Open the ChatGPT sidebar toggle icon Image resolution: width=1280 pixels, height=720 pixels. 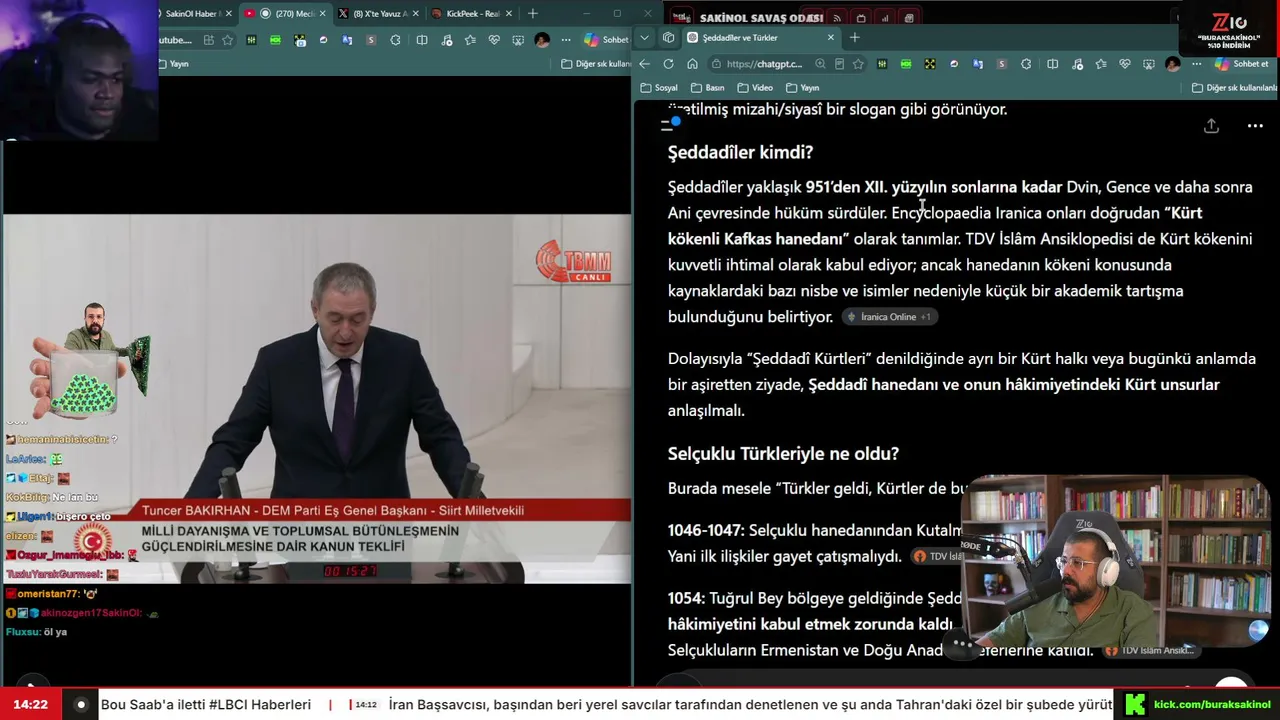click(670, 125)
